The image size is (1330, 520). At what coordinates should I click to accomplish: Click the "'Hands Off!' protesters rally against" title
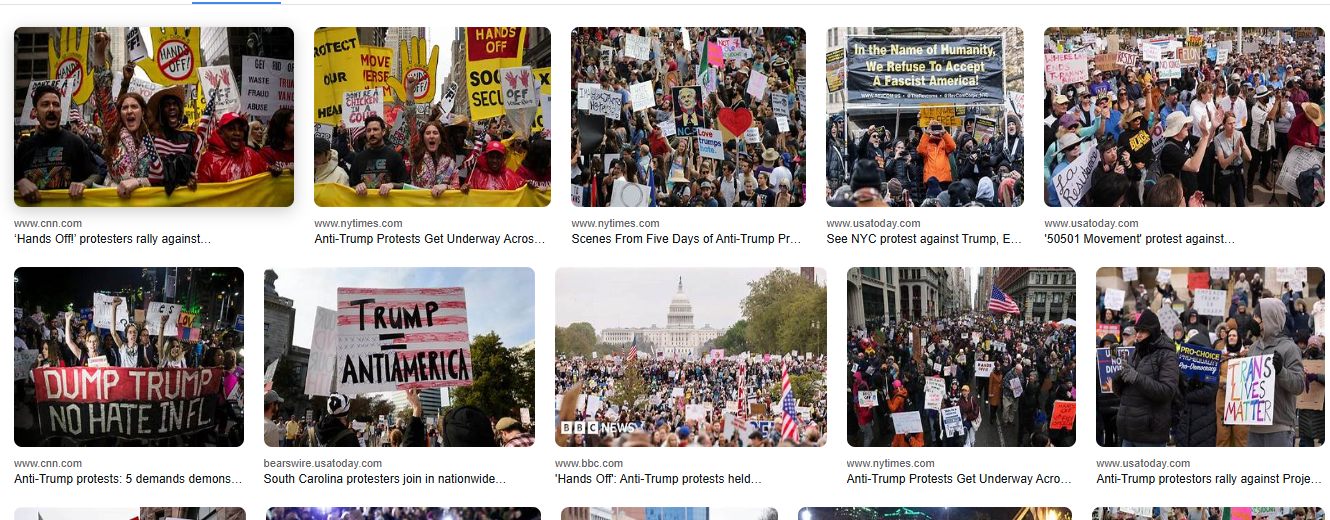[113, 239]
